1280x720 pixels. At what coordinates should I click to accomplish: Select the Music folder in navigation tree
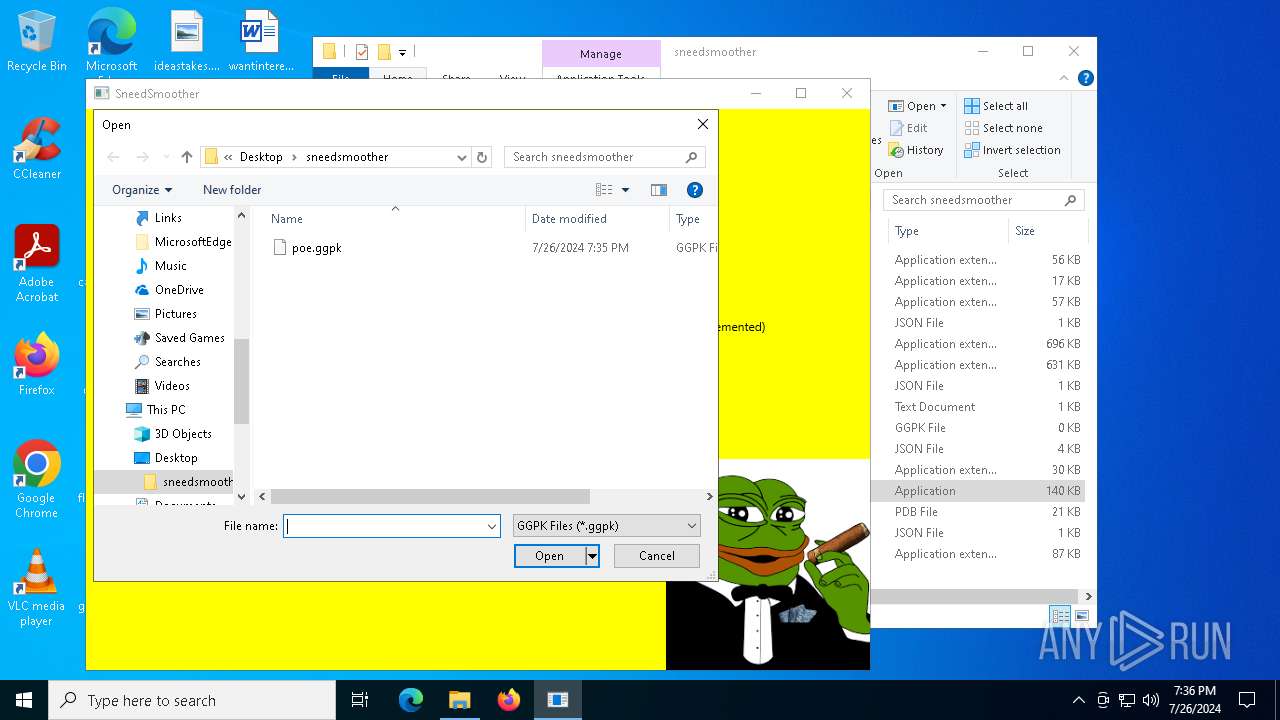pos(171,266)
